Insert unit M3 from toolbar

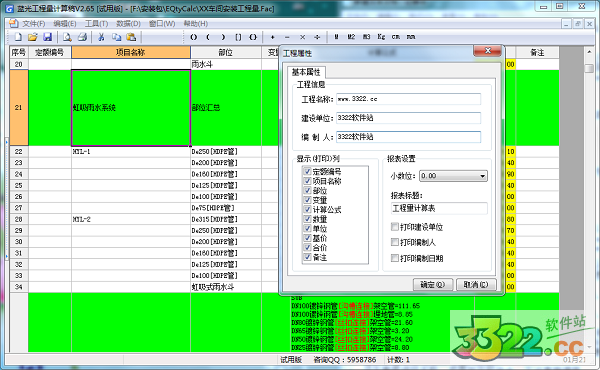click(x=366, y=37)
